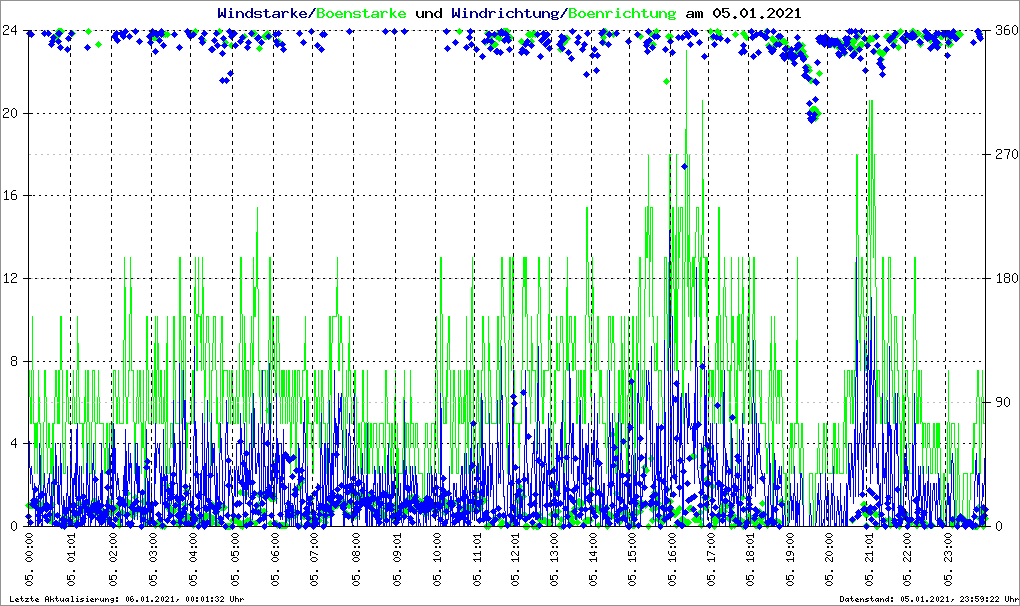Click the left axis value 16
The width and height of the screenshot is (1020, 606).
(x=10, y=195)
